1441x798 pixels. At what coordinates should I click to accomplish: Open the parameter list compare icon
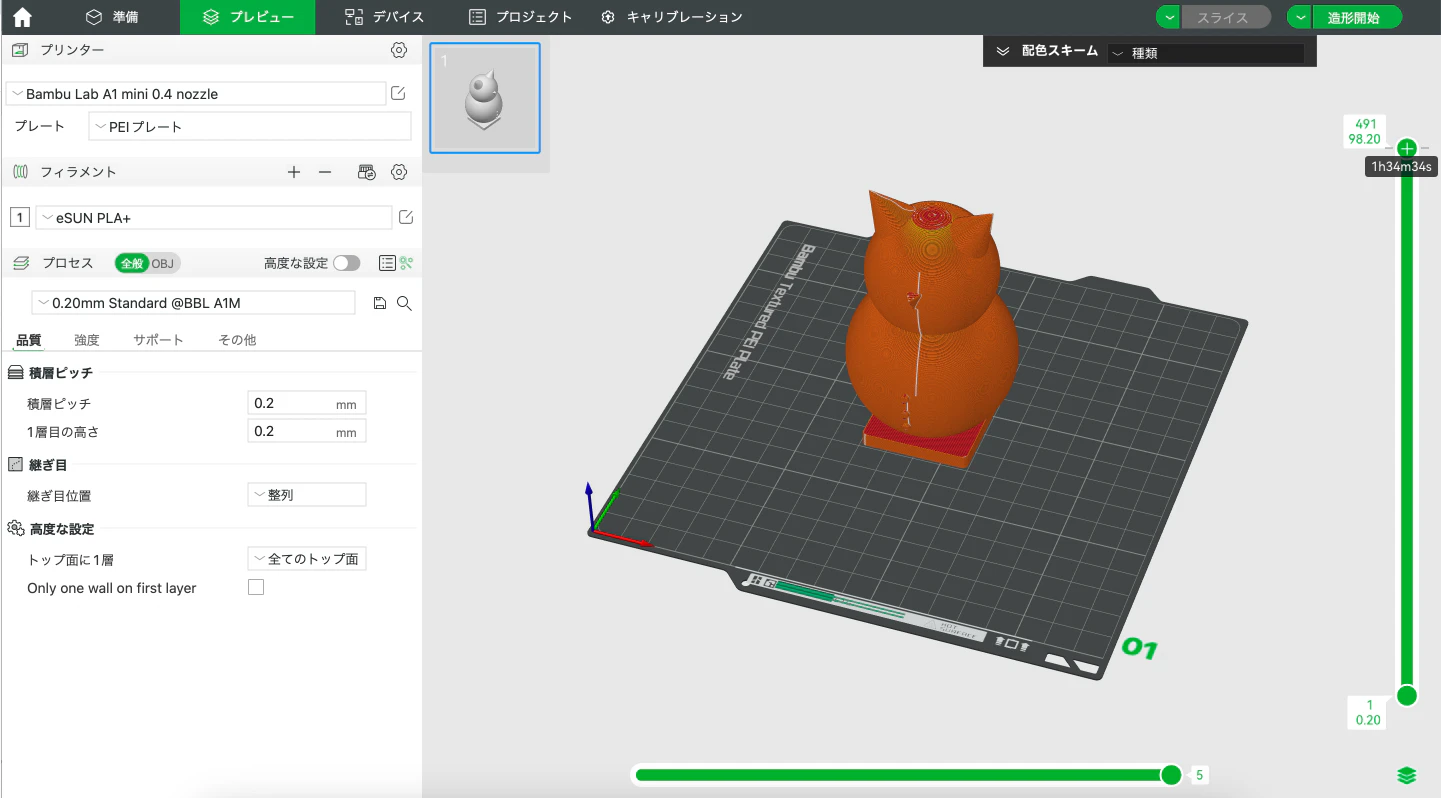pos(387,263)
